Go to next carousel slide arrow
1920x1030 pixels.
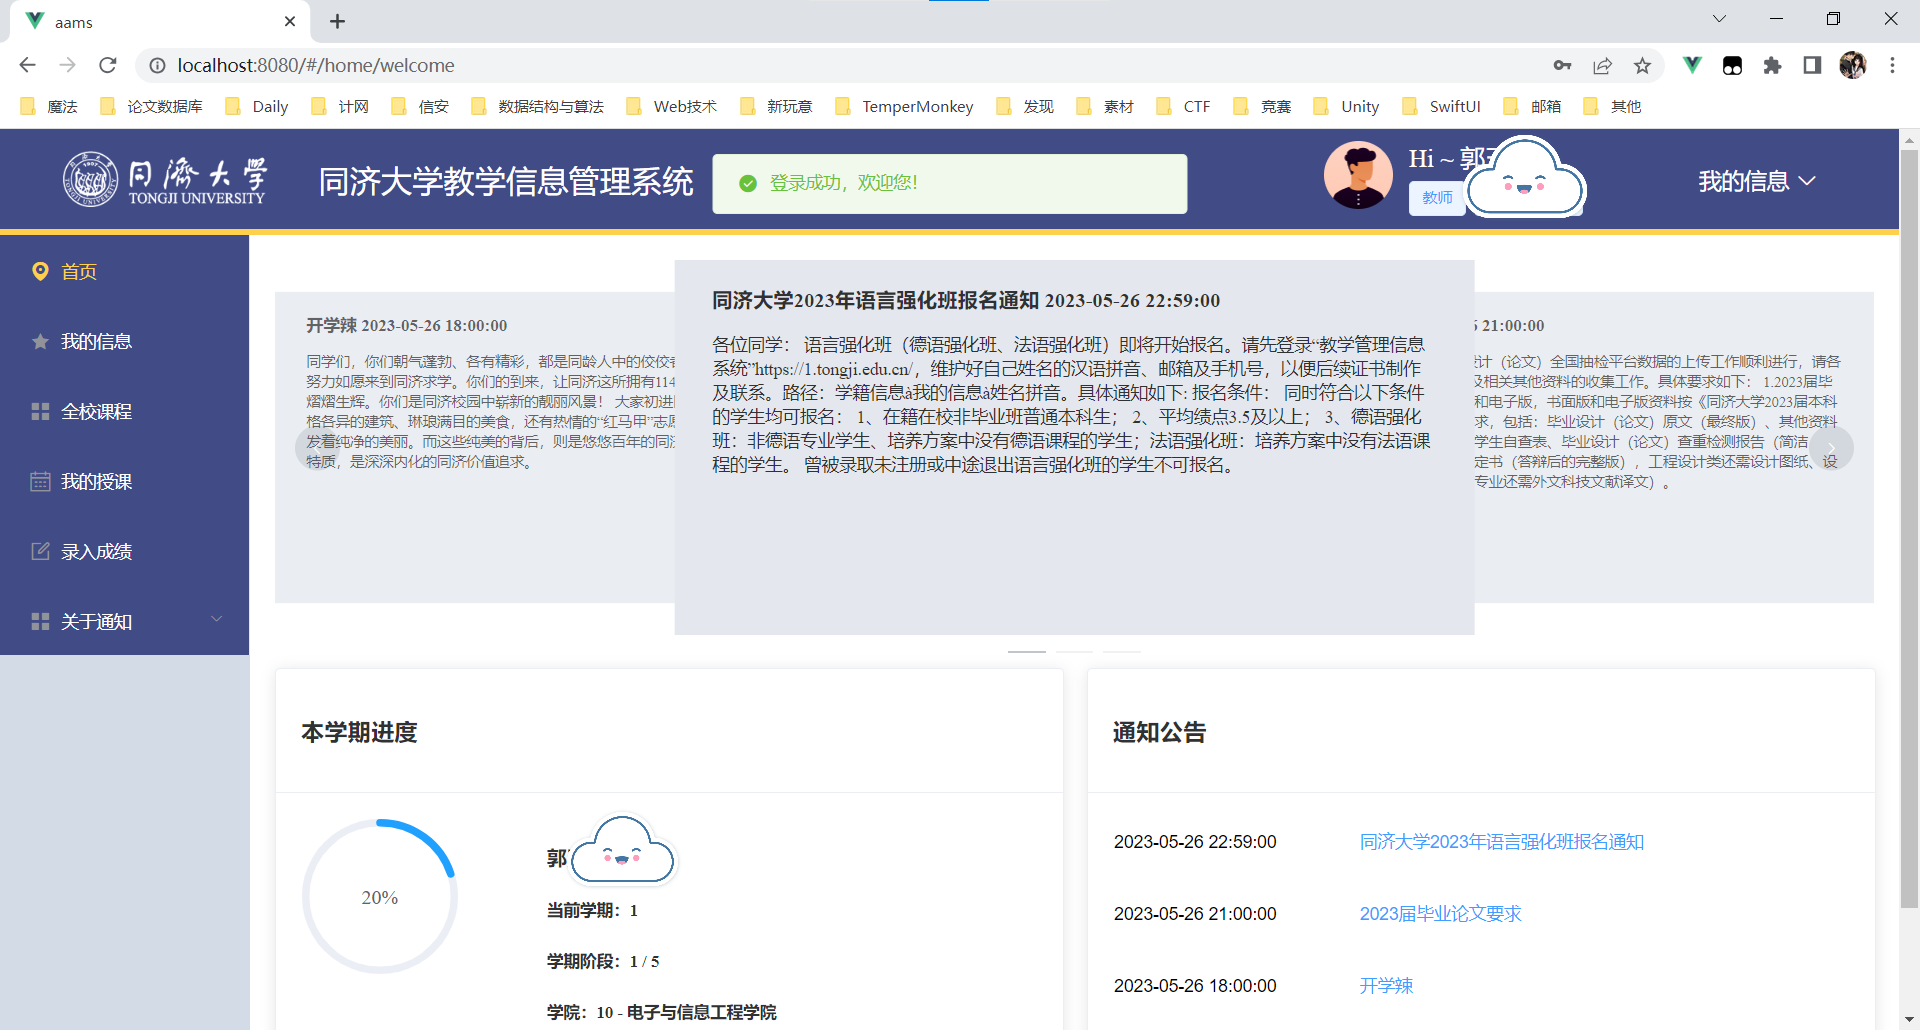[x=1832, y=448]
